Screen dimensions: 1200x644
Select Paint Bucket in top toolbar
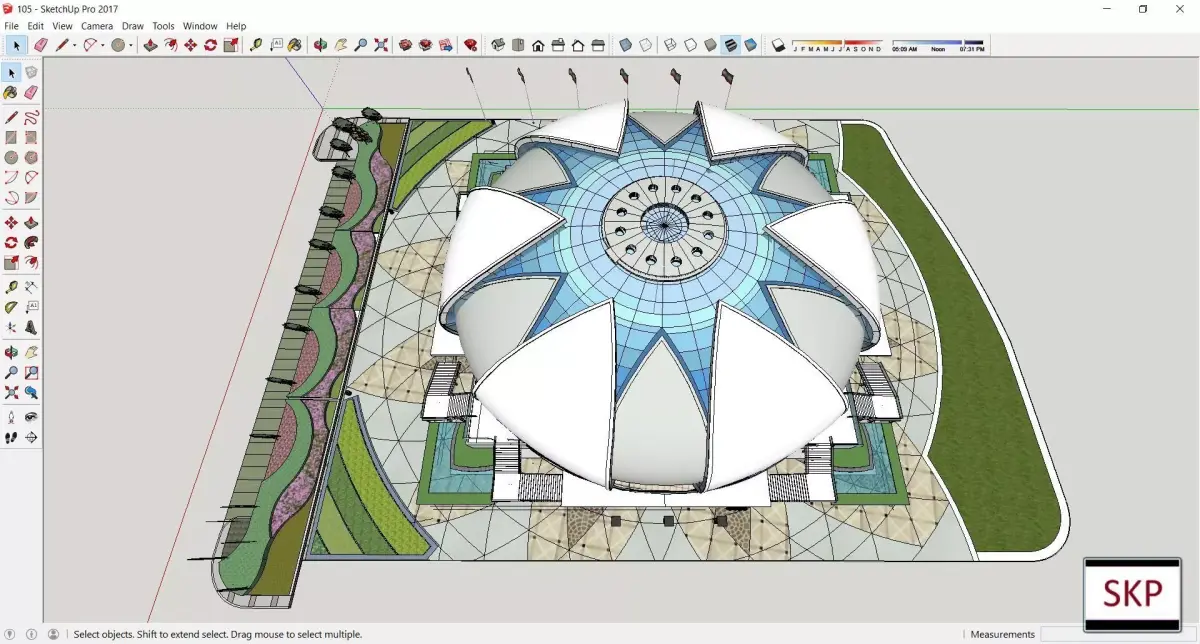294,45
